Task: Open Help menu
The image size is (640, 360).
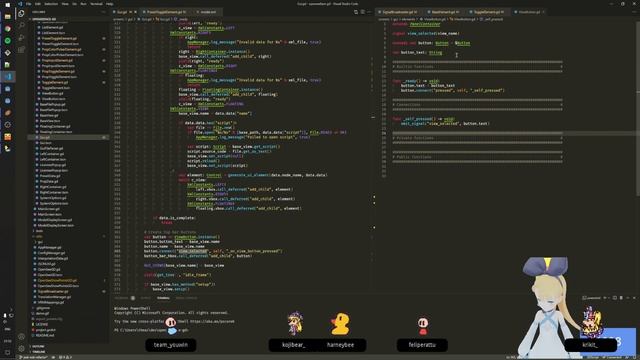Action: pyautogui.click(x=109, y=4)
